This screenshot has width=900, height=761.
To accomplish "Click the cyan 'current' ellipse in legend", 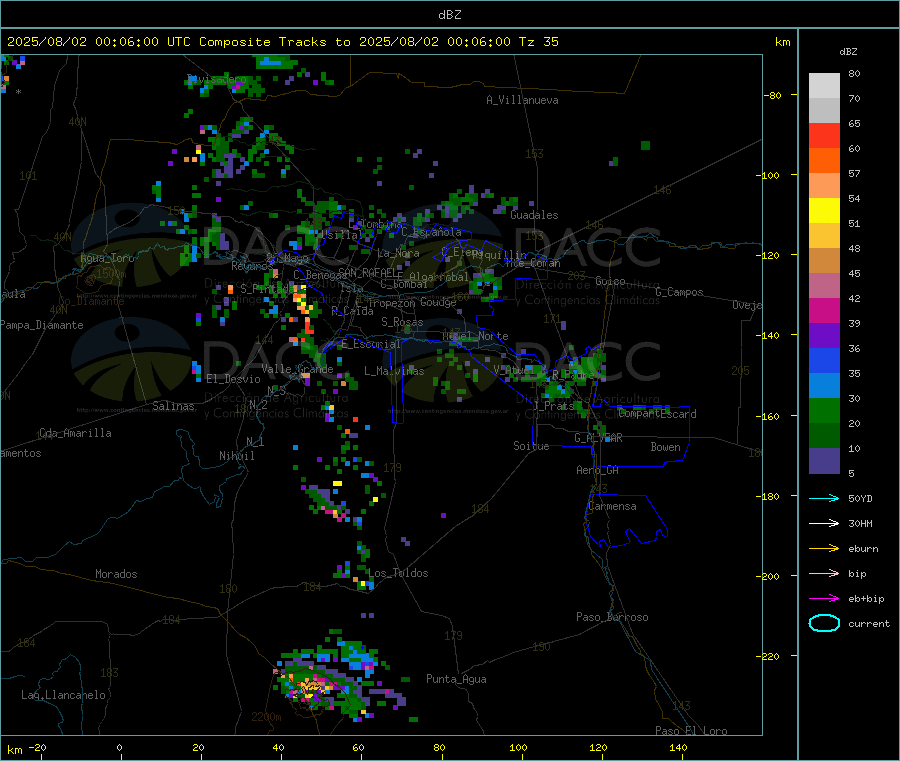I will pyautogui.click(x=824, y=623).
